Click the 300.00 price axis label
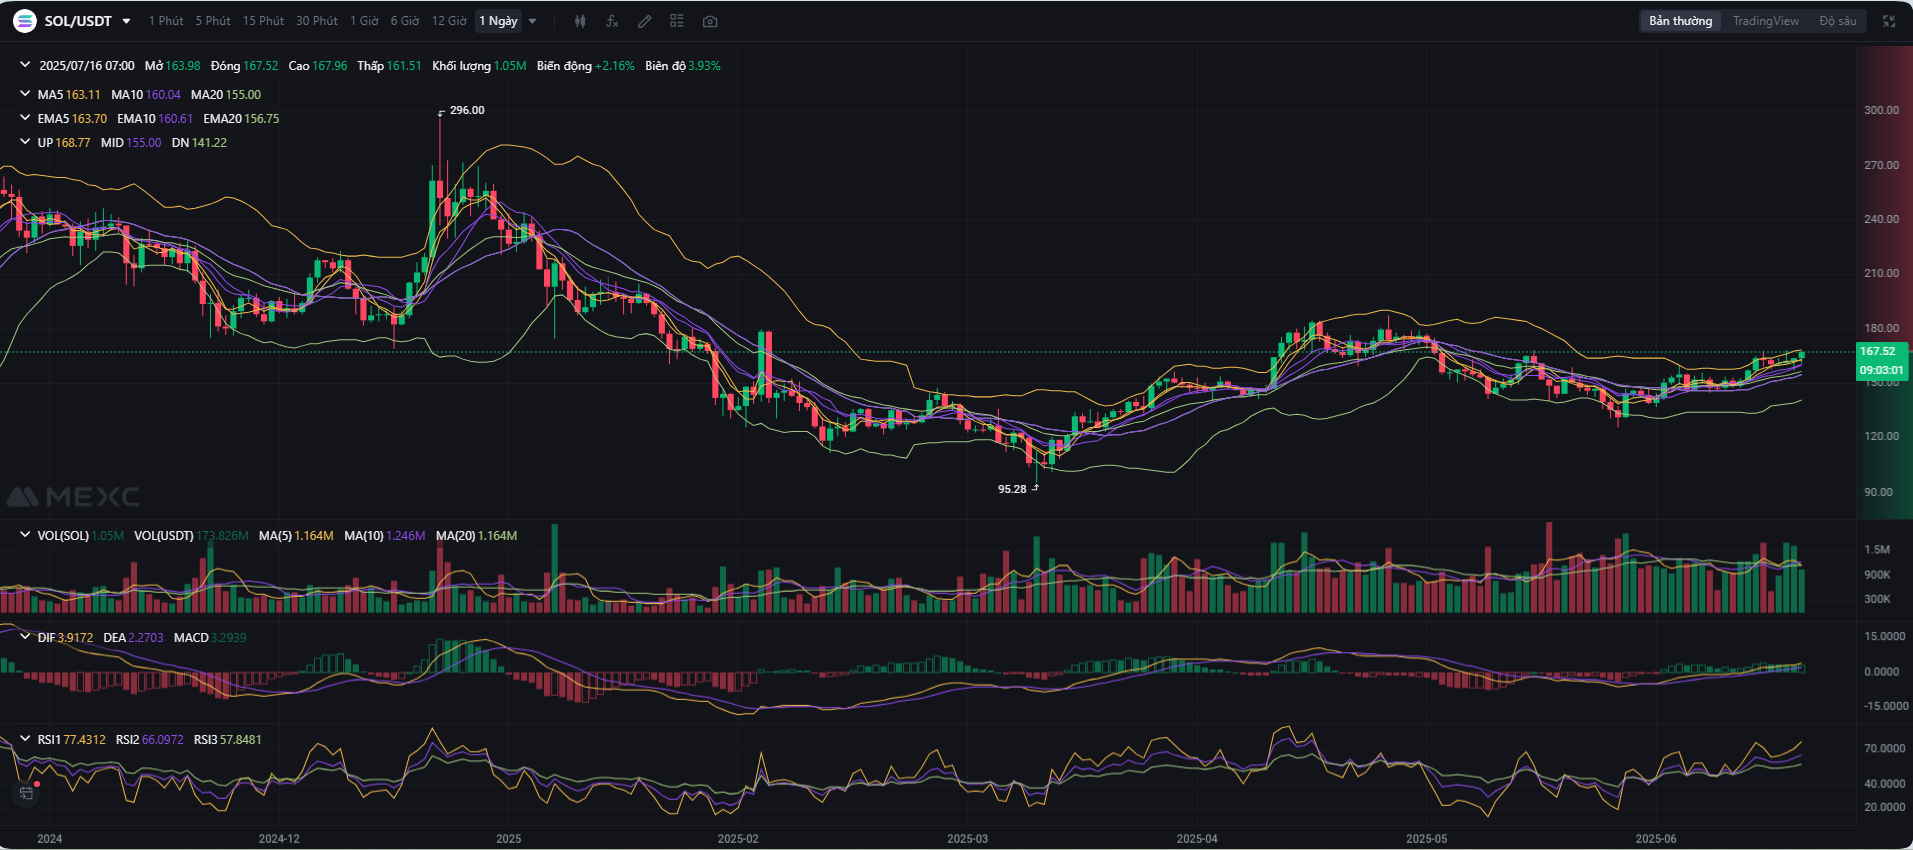This screenshot has height=850, width=1913. (1881, 110)
